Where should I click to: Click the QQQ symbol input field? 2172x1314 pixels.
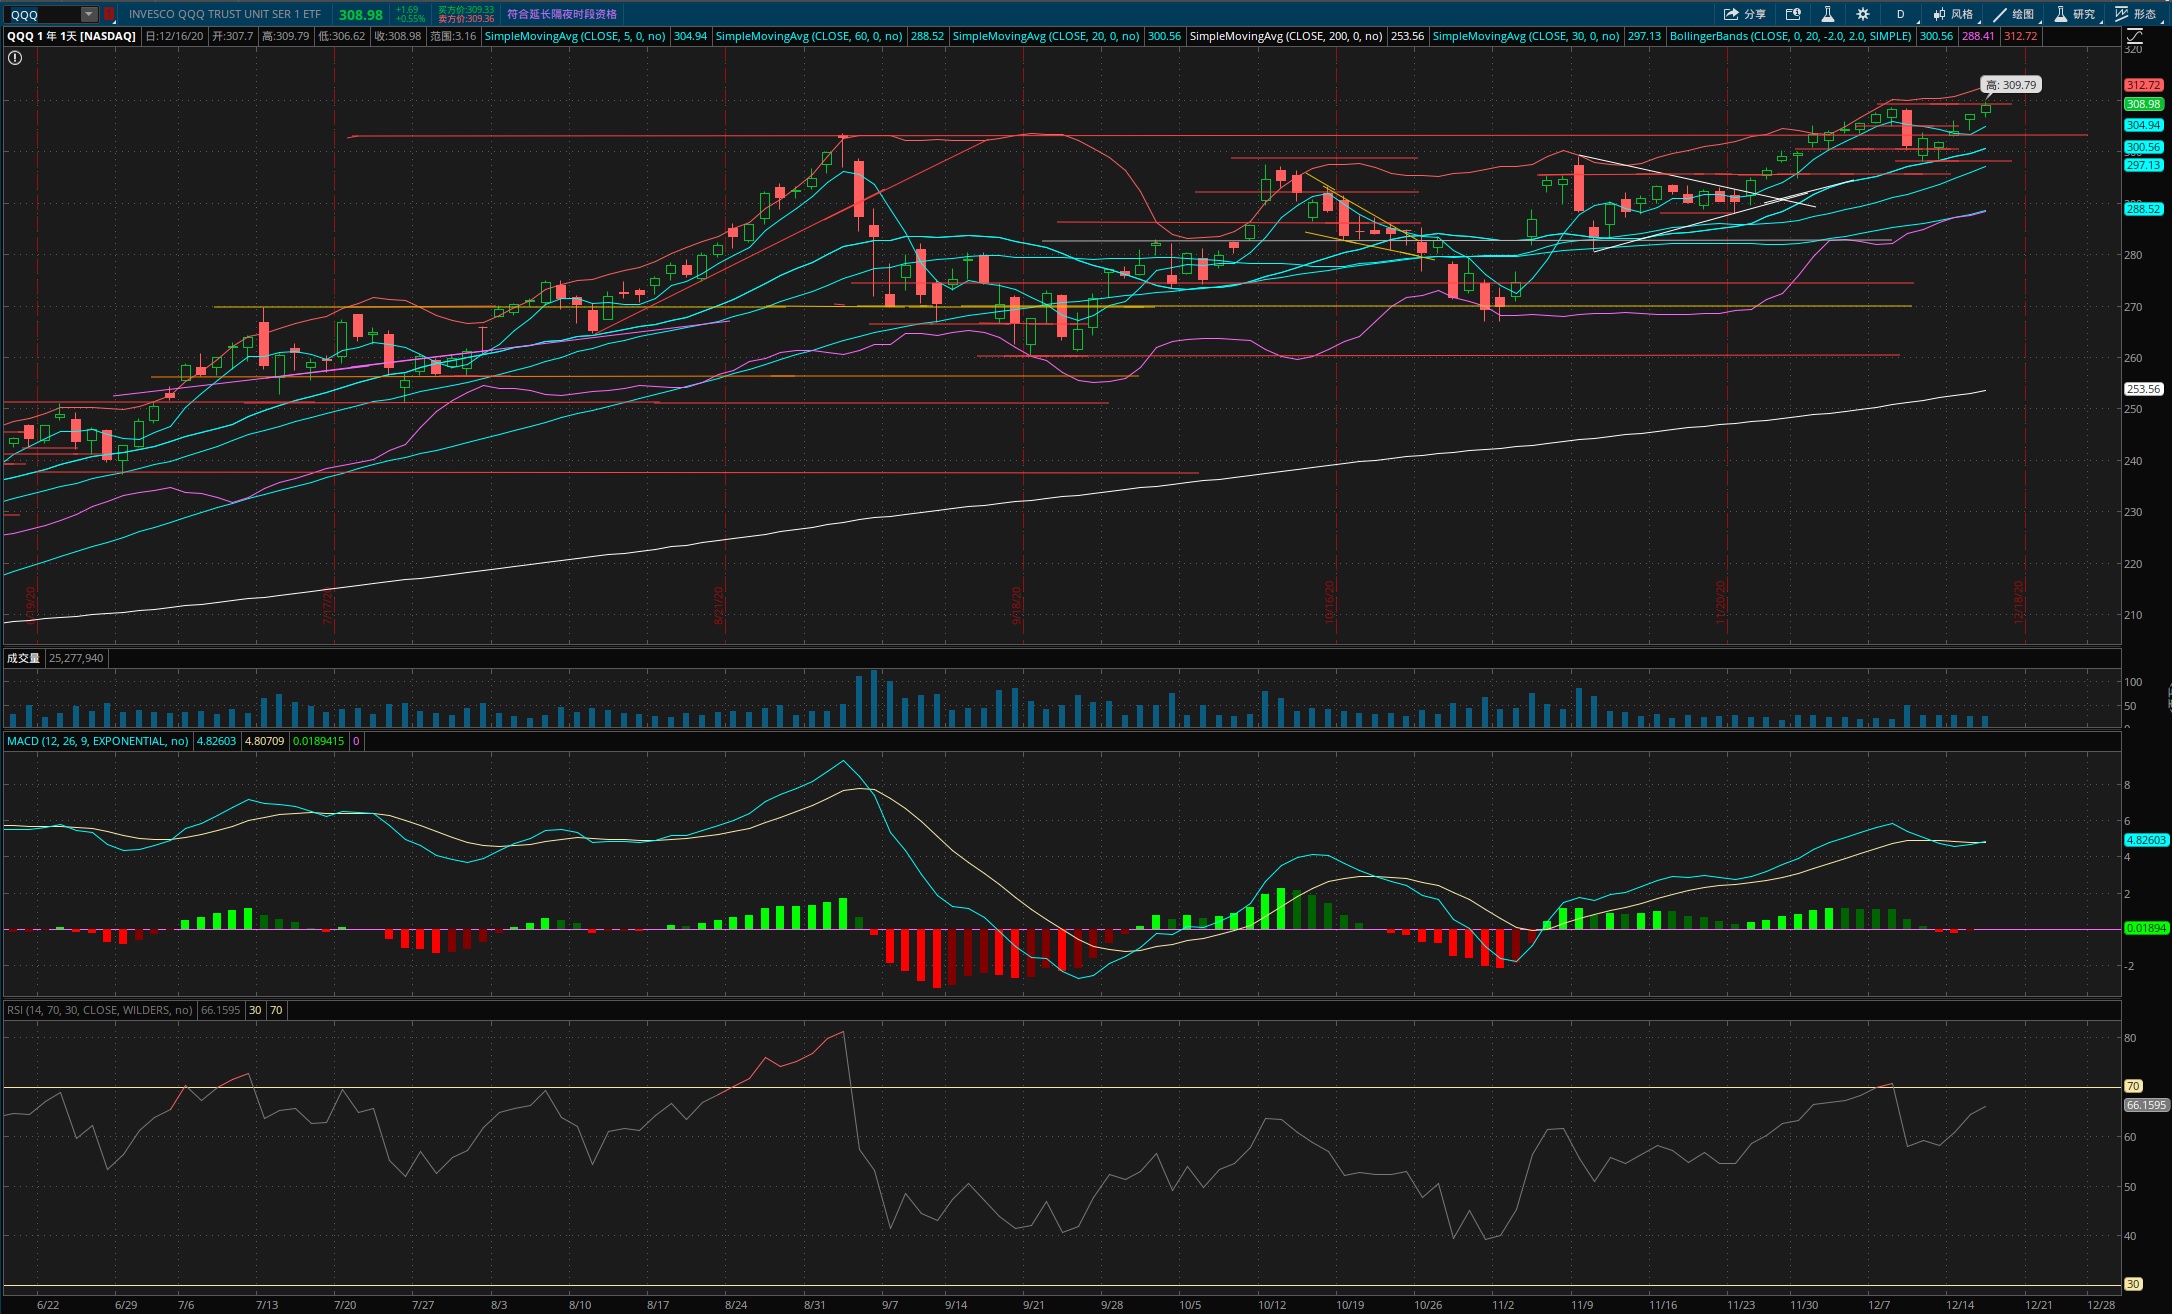(x=42, y=14)
